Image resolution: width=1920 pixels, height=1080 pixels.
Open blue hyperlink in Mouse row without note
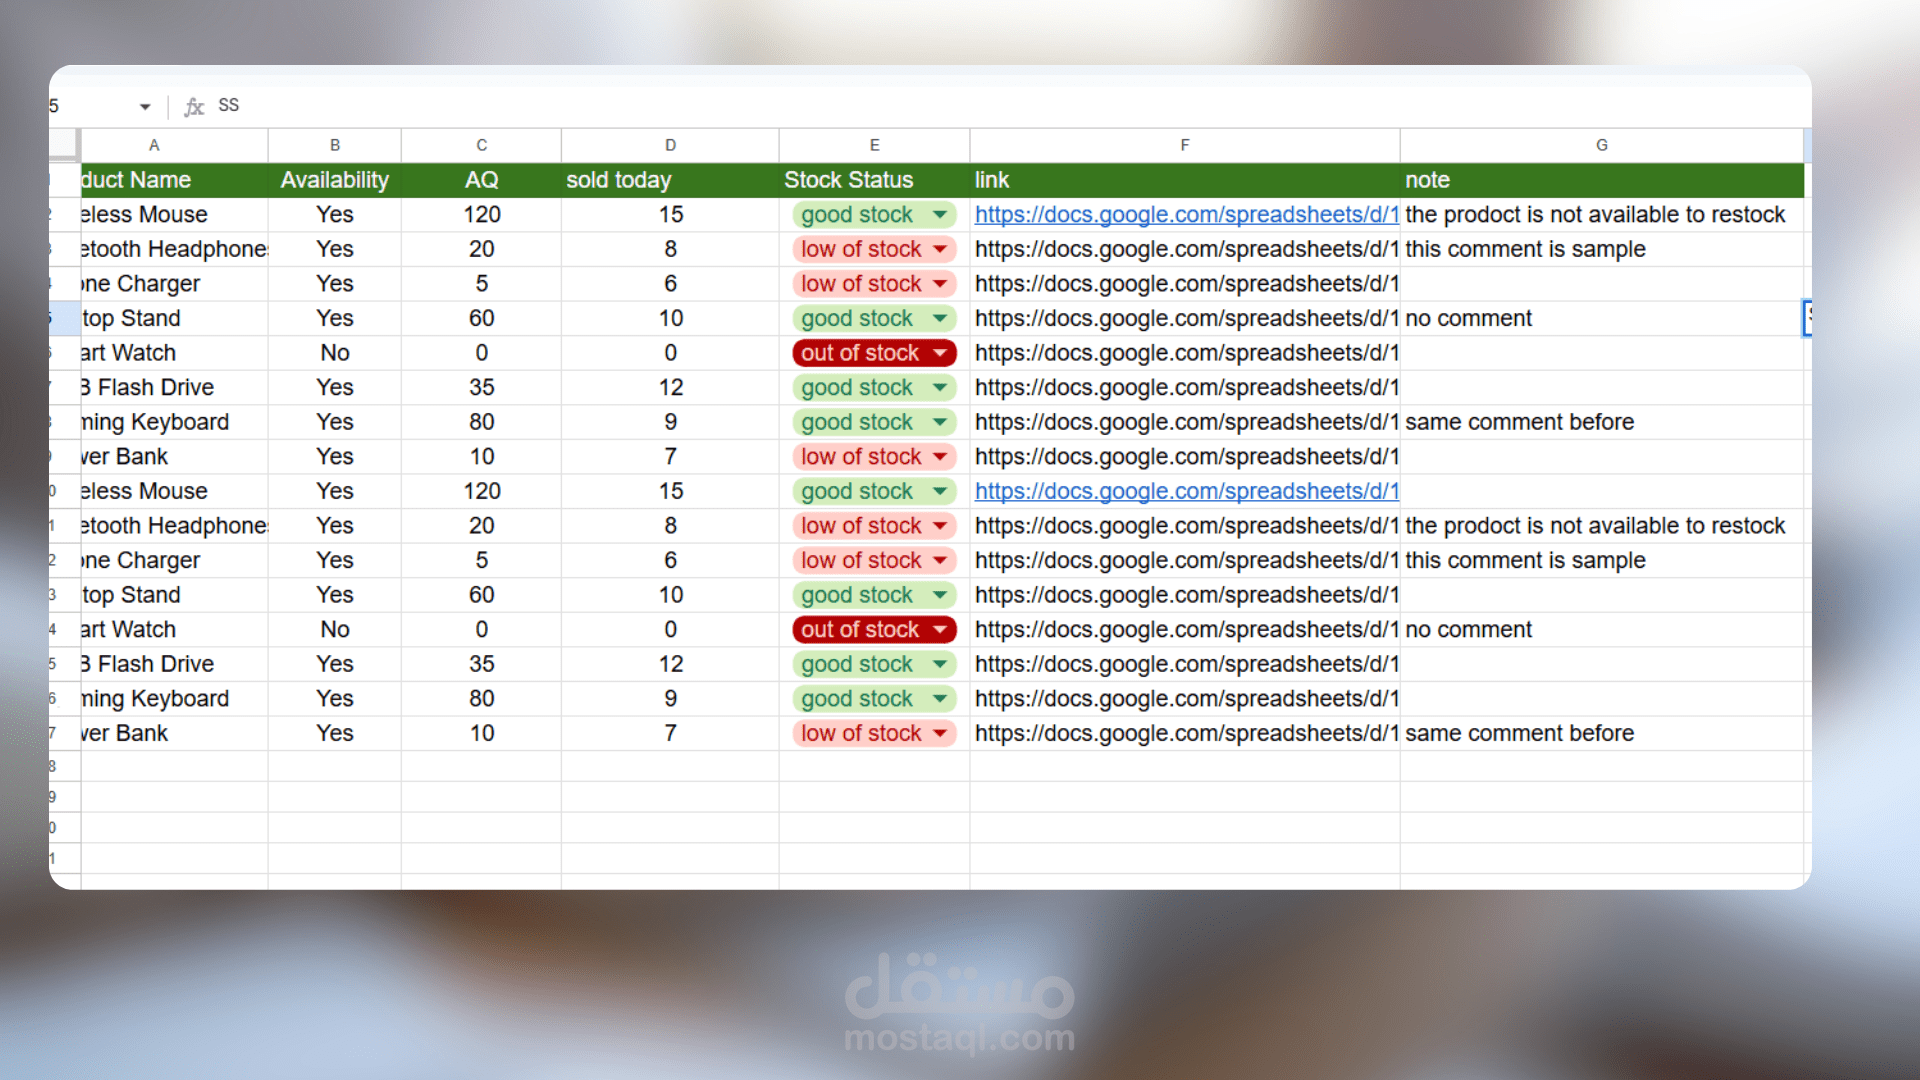pyautogui.click(x=1187, y=491)
